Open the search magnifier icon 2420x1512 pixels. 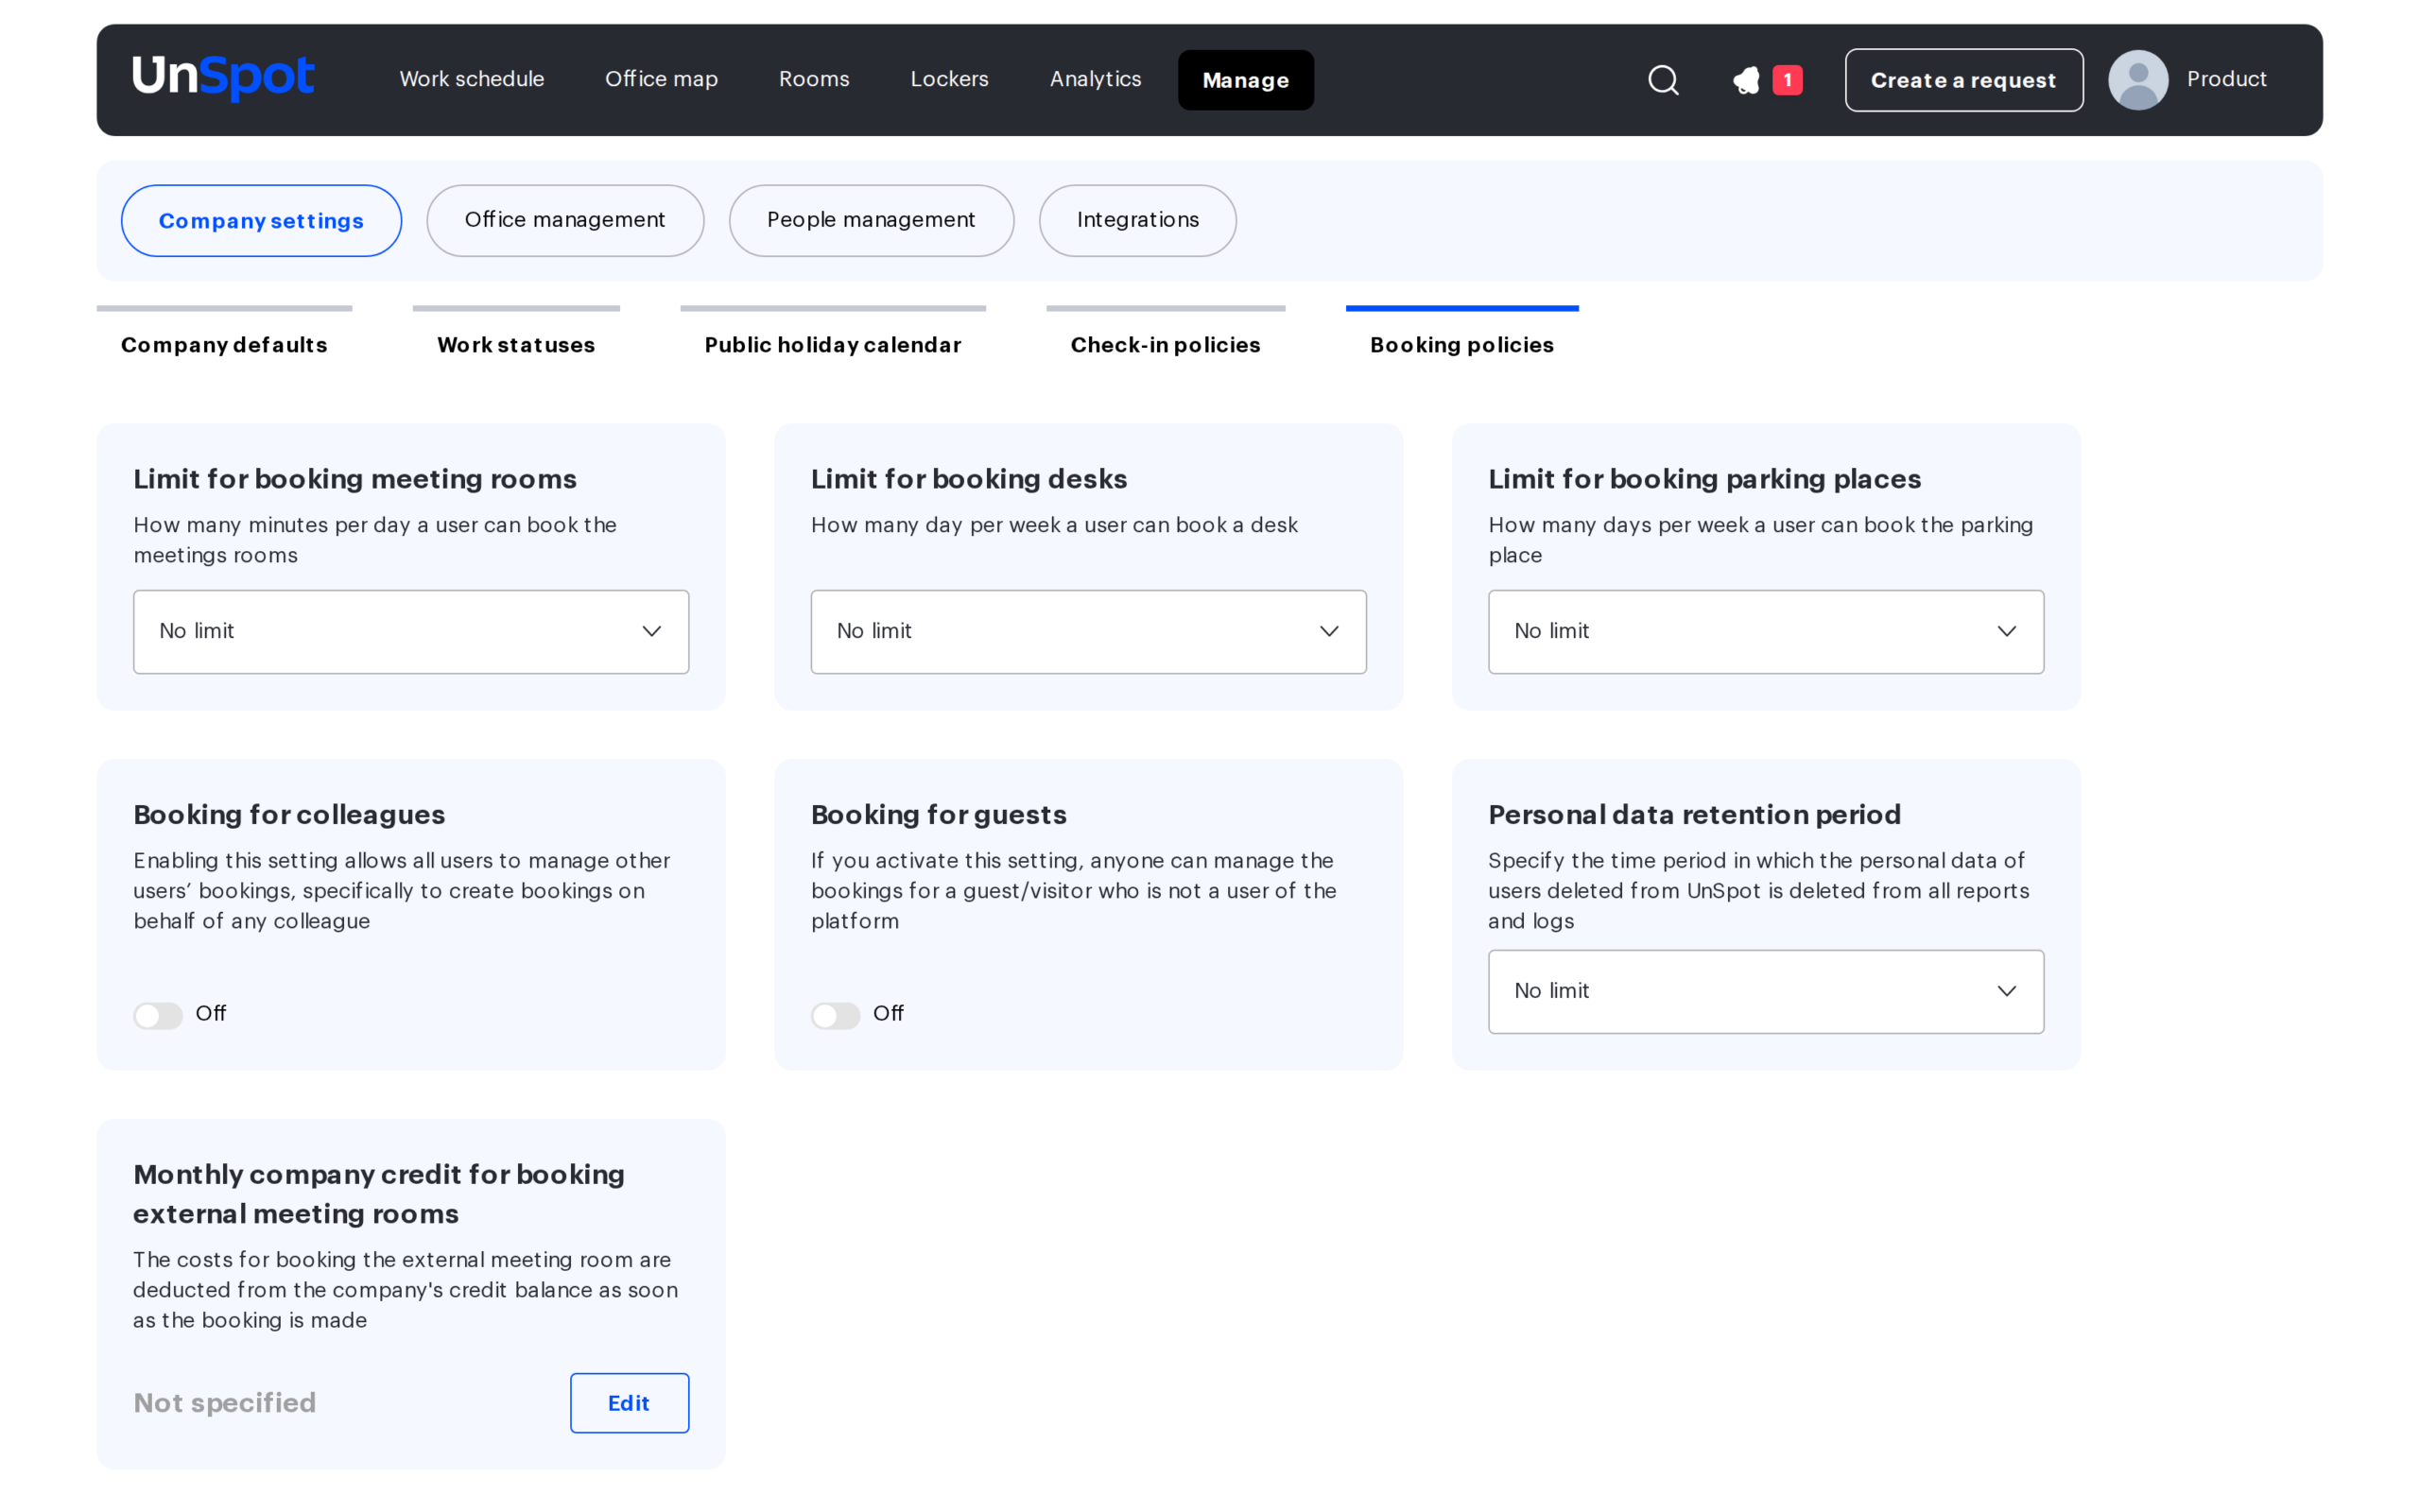1663,80
